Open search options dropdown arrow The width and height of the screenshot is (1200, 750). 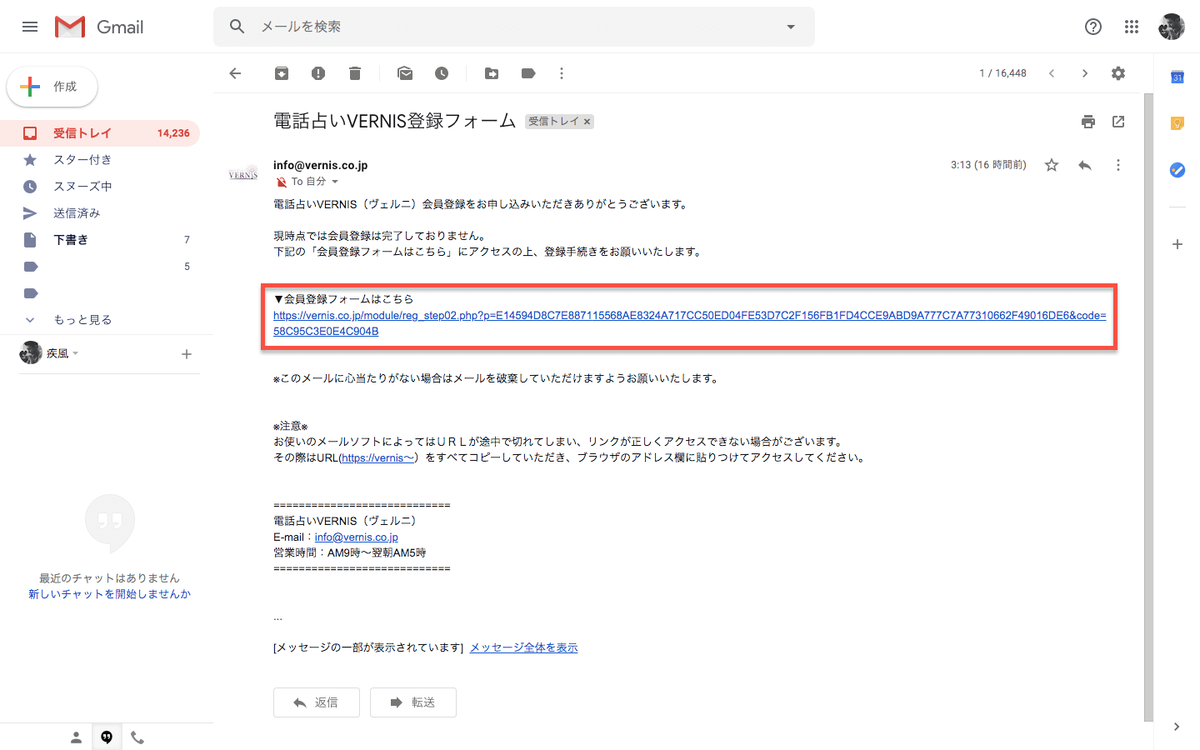click(x=791, y=27)
